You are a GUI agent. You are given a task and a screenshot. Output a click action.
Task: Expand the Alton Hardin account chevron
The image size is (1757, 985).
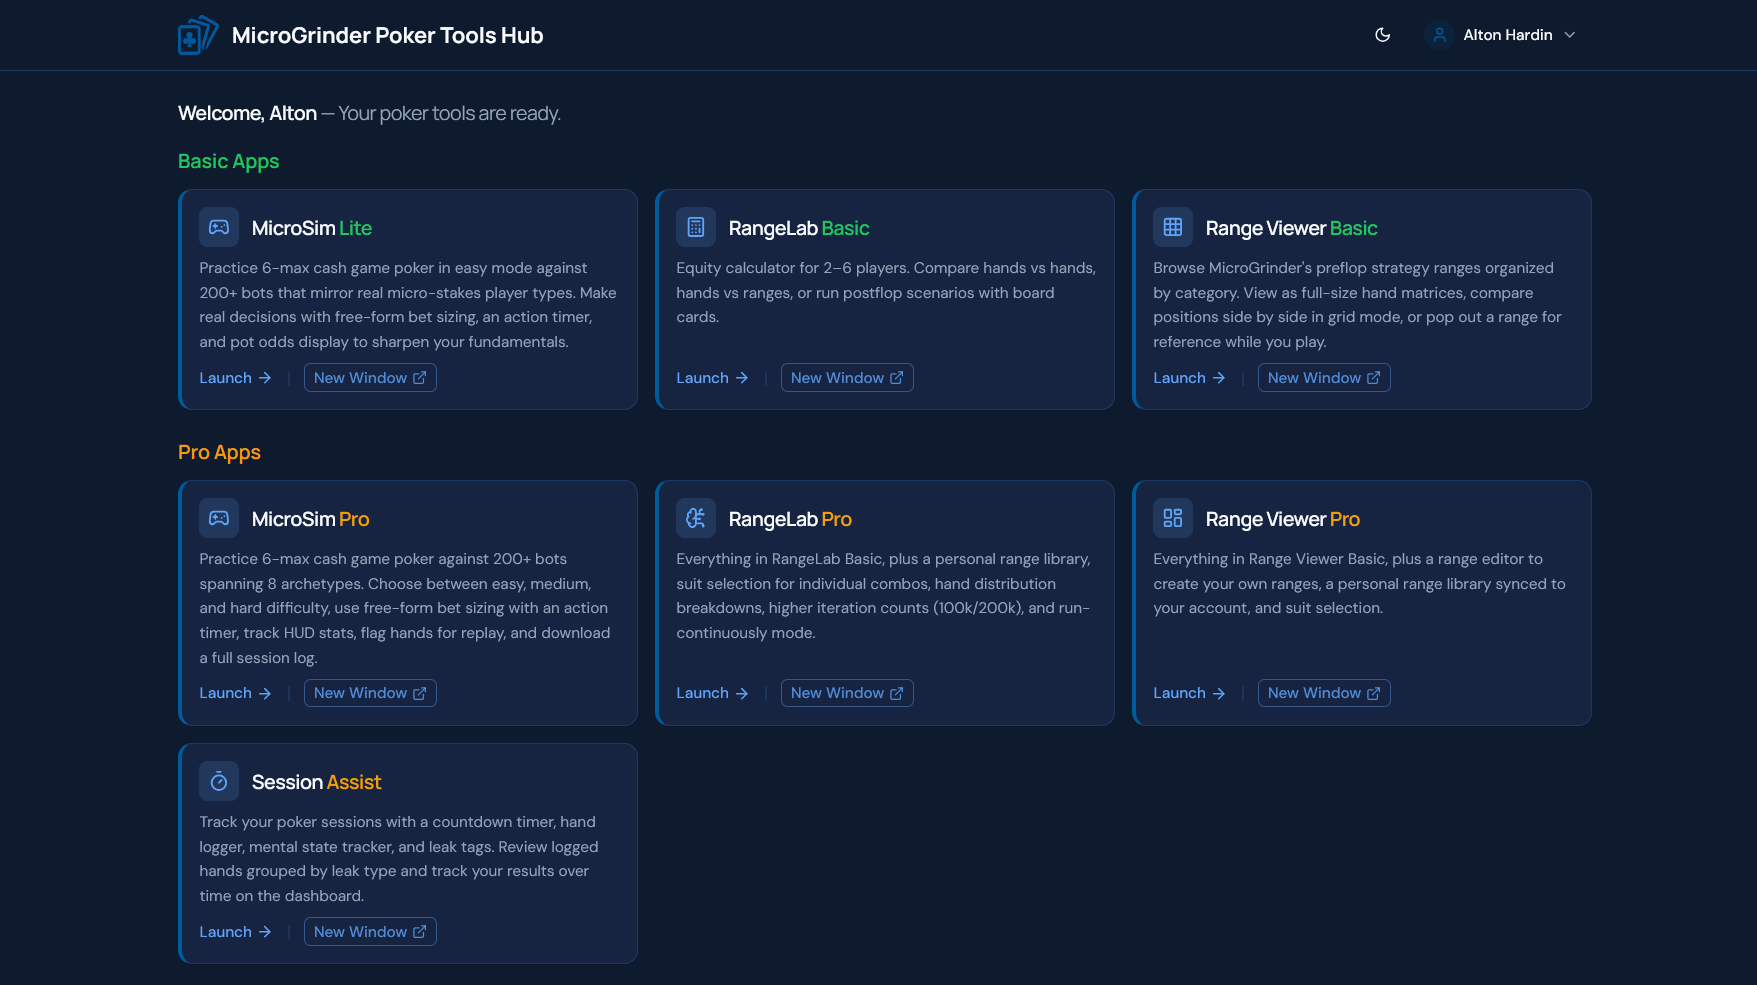[x=1570, y=35]
